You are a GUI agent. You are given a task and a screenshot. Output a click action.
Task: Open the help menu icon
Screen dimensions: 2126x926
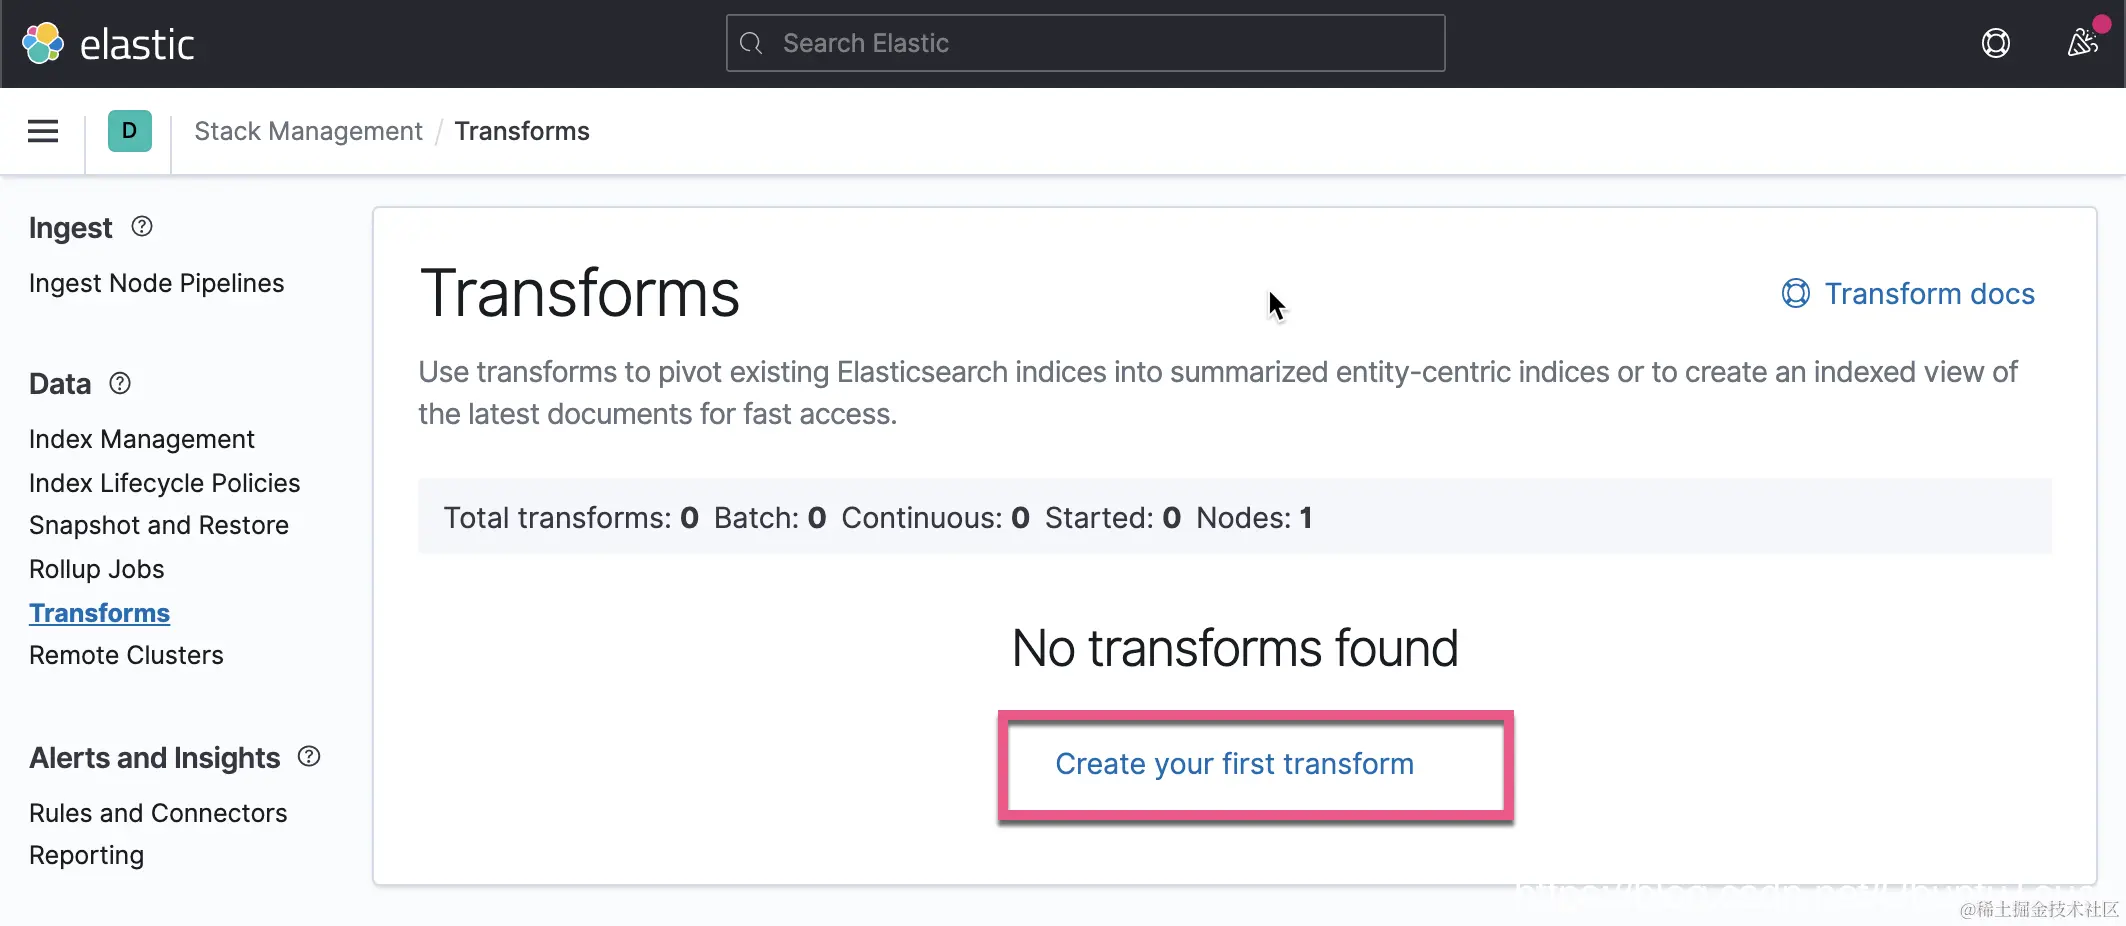tap(1995, 43)
